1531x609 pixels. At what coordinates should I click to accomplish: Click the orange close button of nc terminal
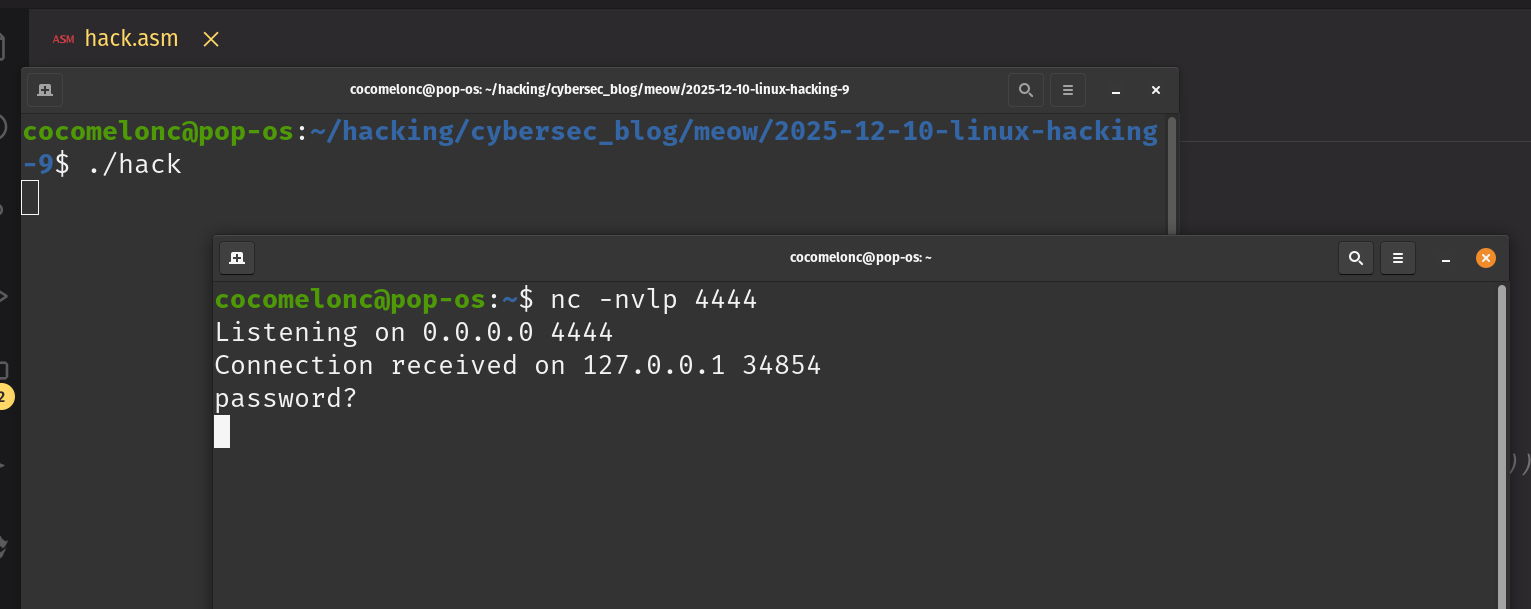(x=1486, y=258)
